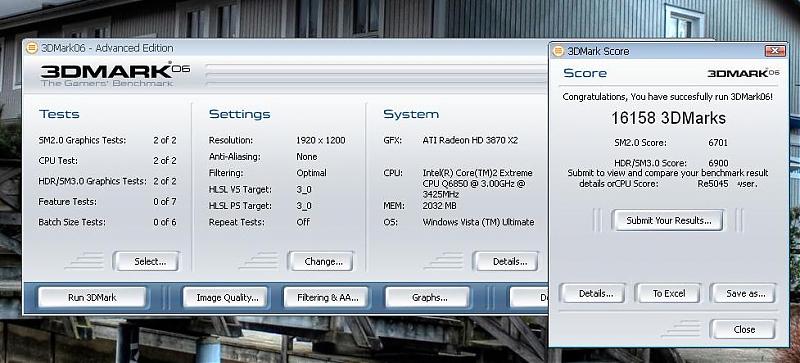Viewport: 800px width, 363px height.
Task: Click the 3DMark06 logo in main window
Action: click(x=115, y=75)
